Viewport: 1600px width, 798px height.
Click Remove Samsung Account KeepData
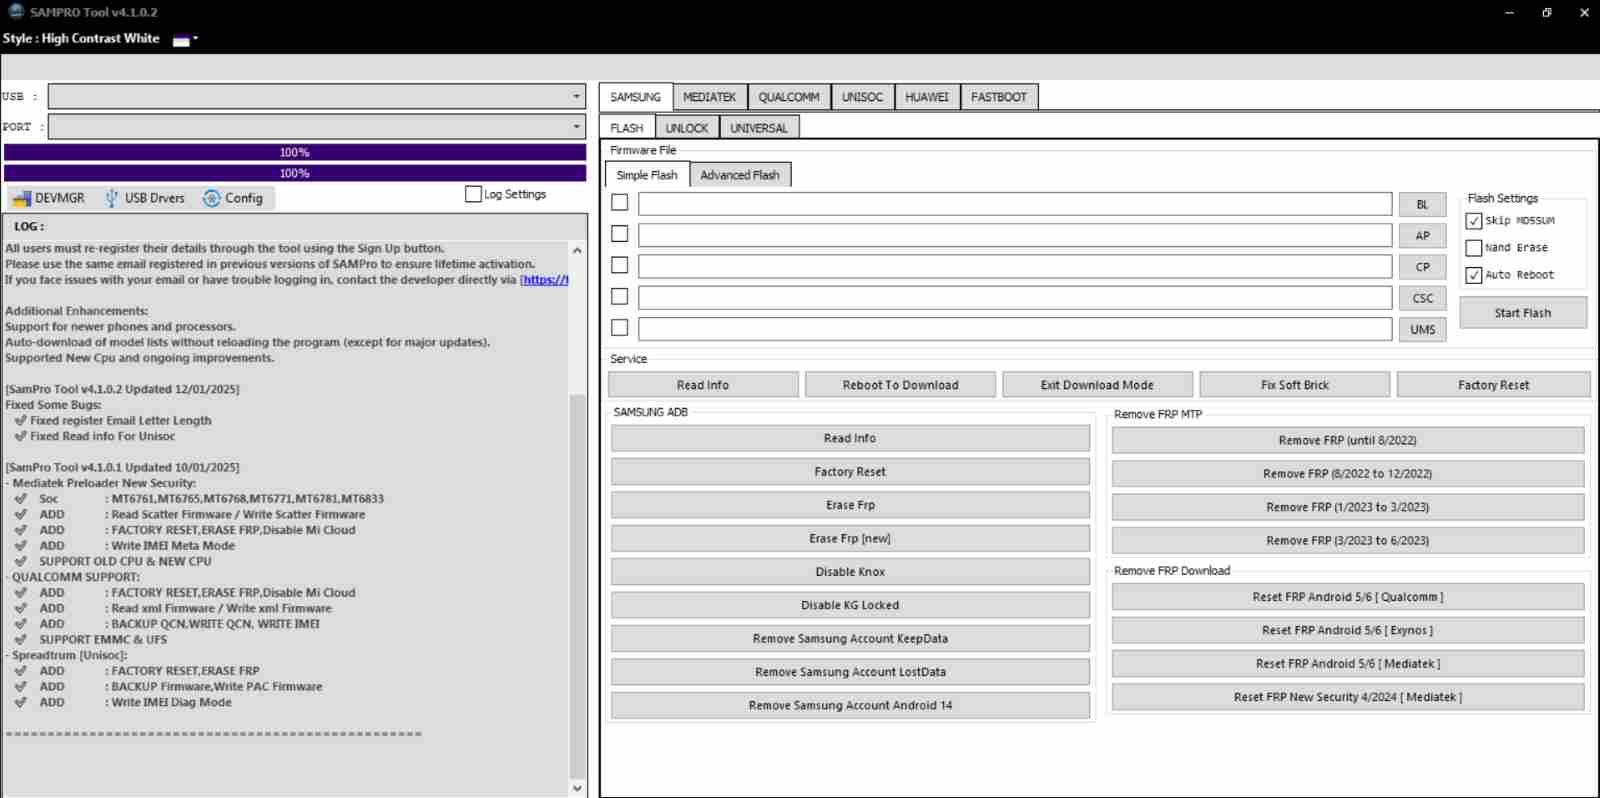[850, 638]
